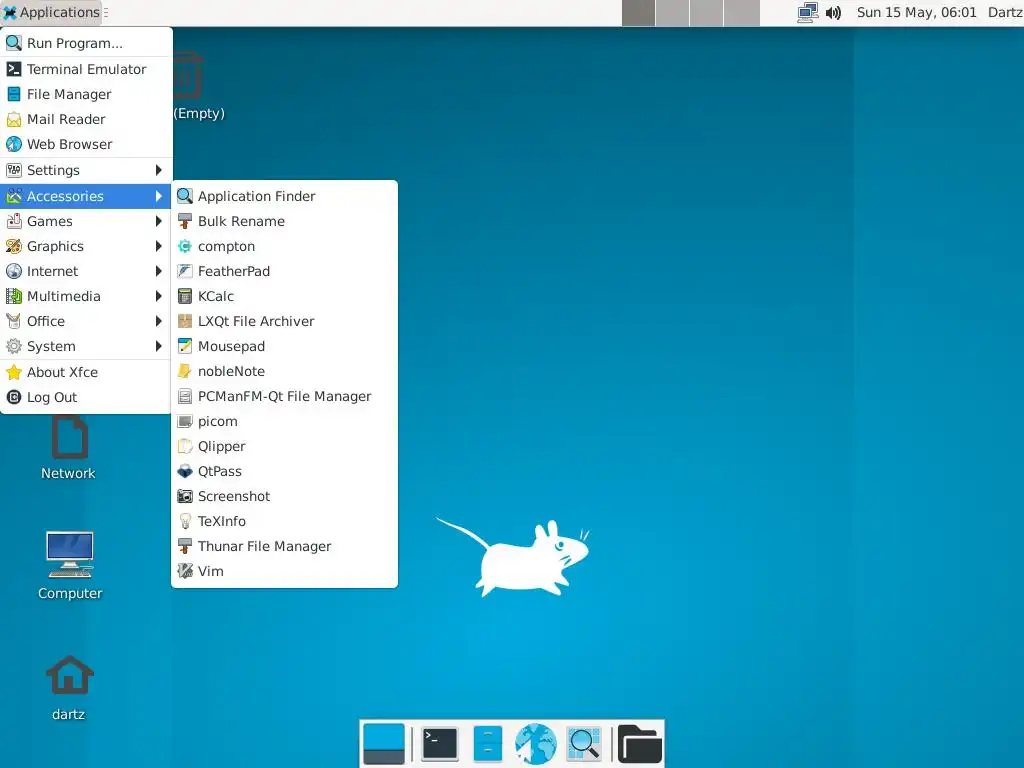This screenshot has width=1024, height=768.
Task: Expand the Office submenu arrow
Action: (x=158, y=321)
